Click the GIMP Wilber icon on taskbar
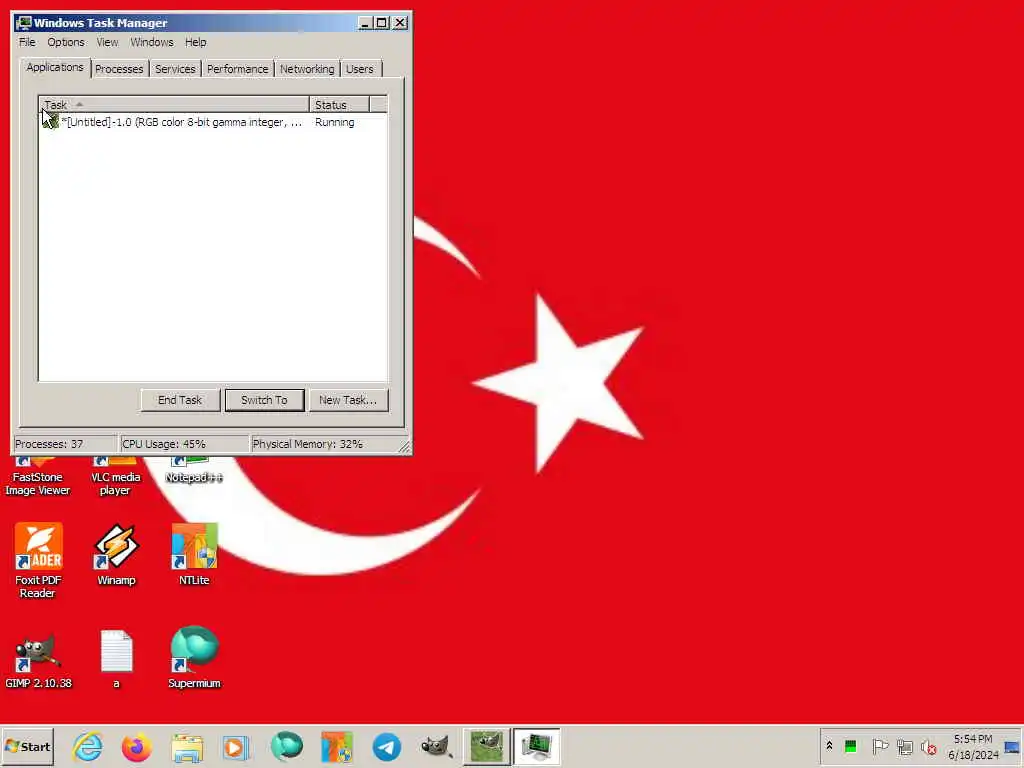 click(436, 747)
